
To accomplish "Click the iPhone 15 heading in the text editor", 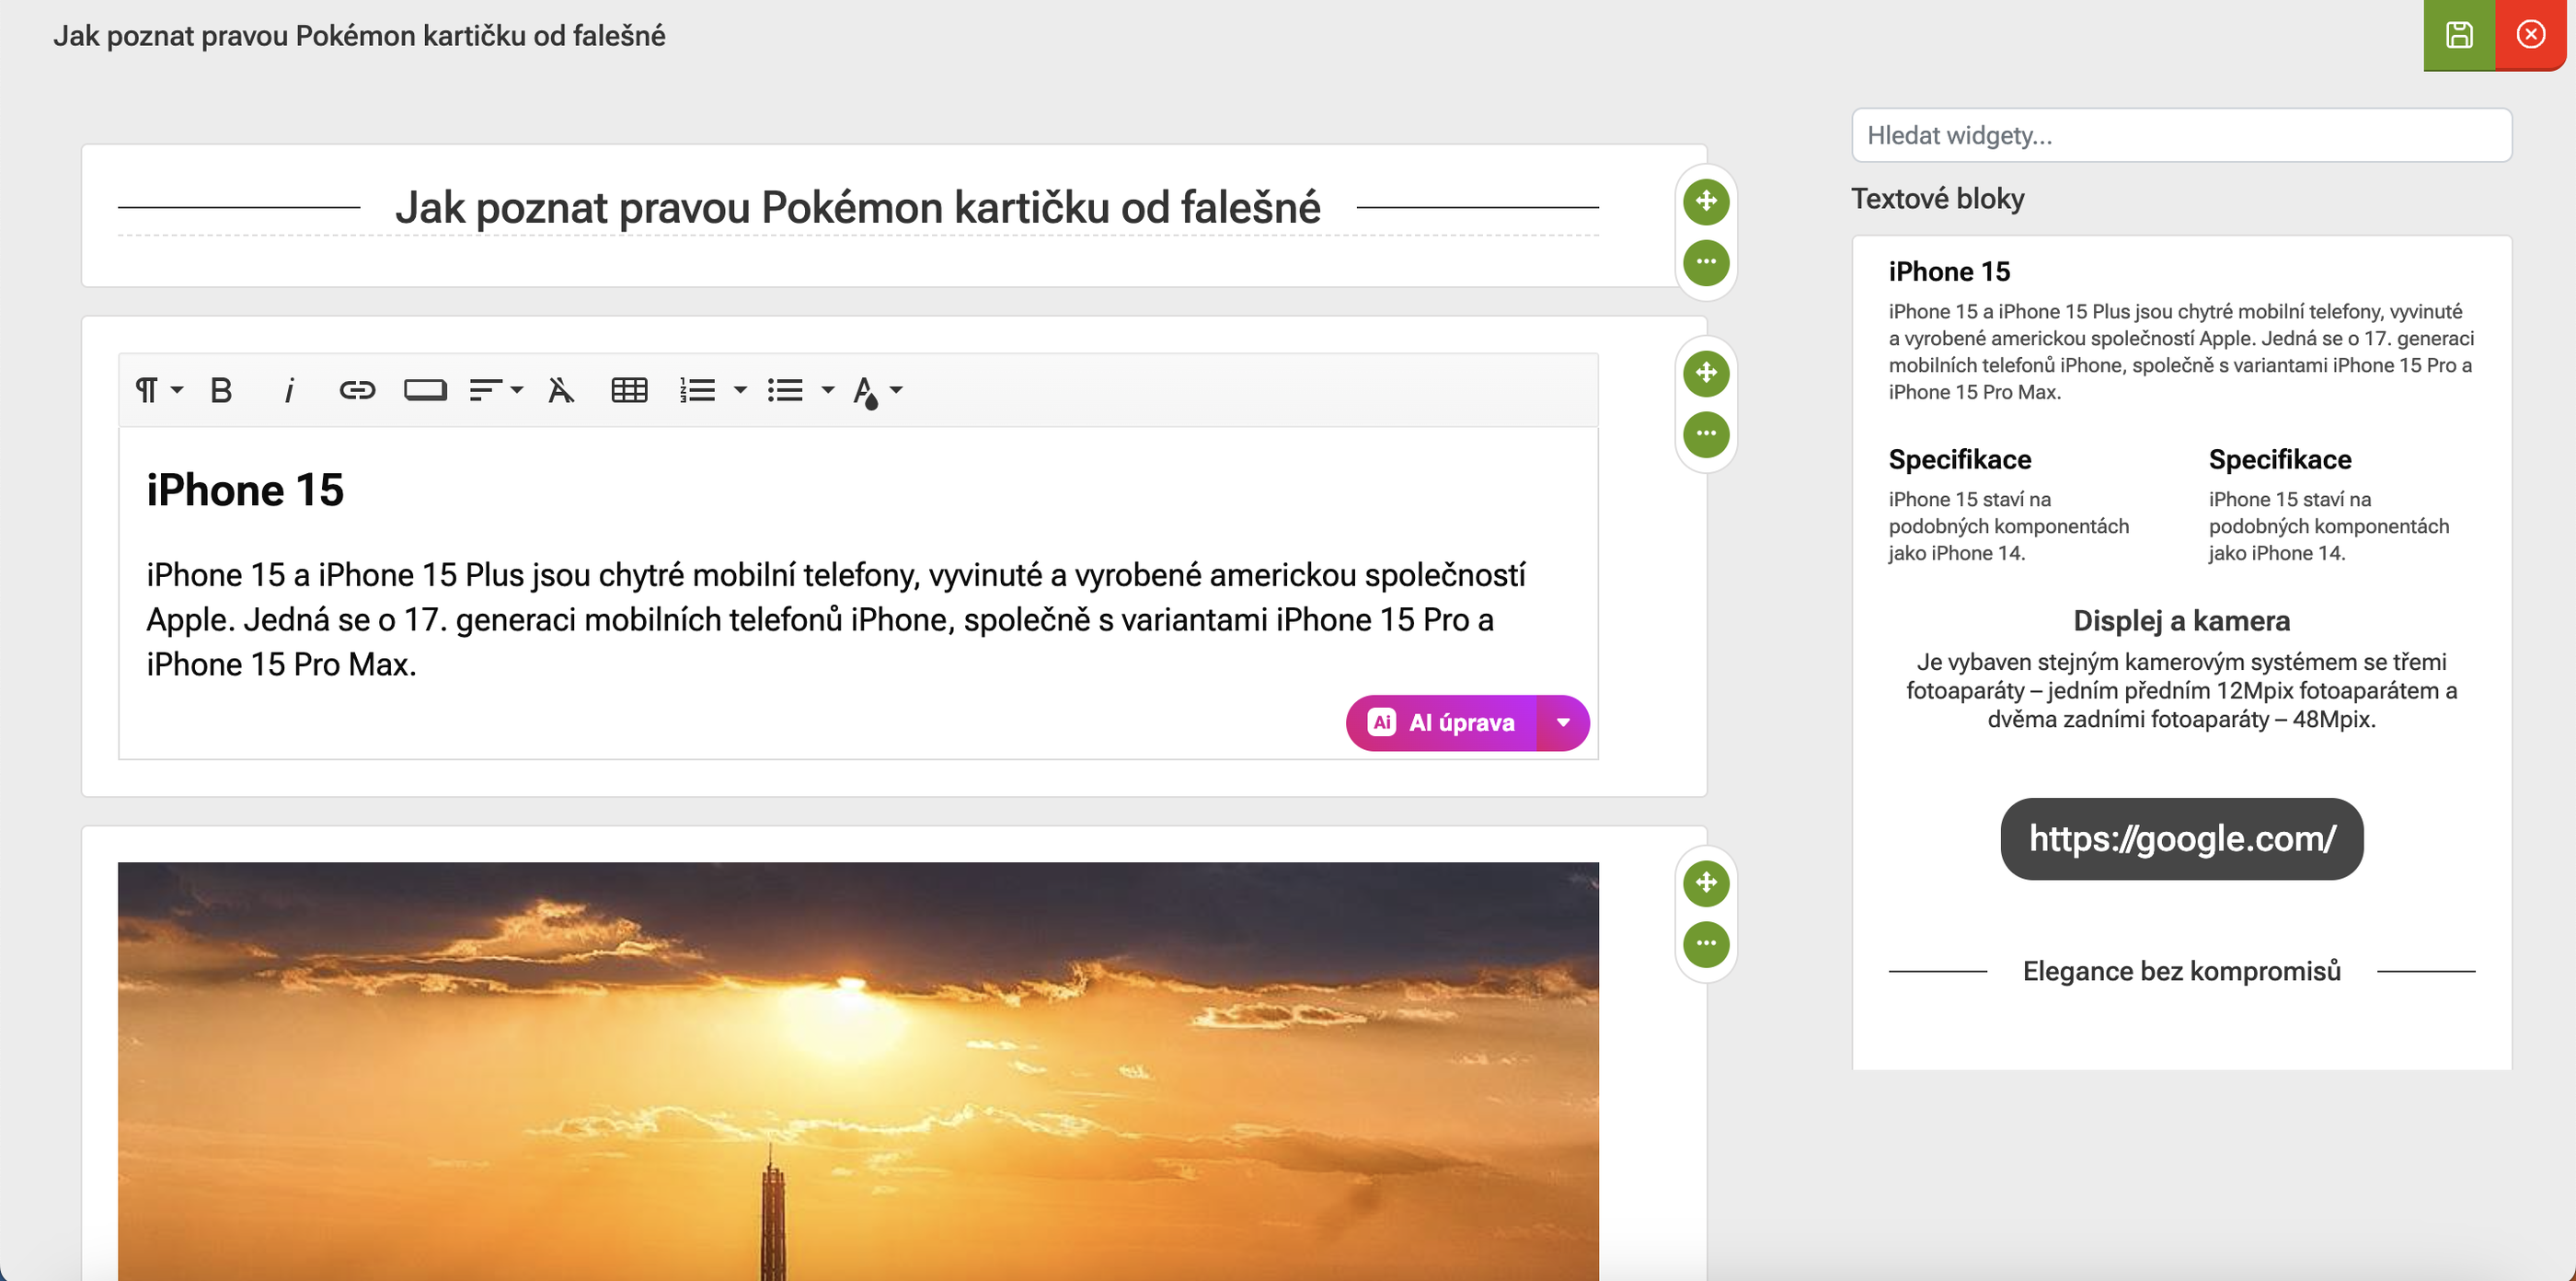I will (245, 490).
